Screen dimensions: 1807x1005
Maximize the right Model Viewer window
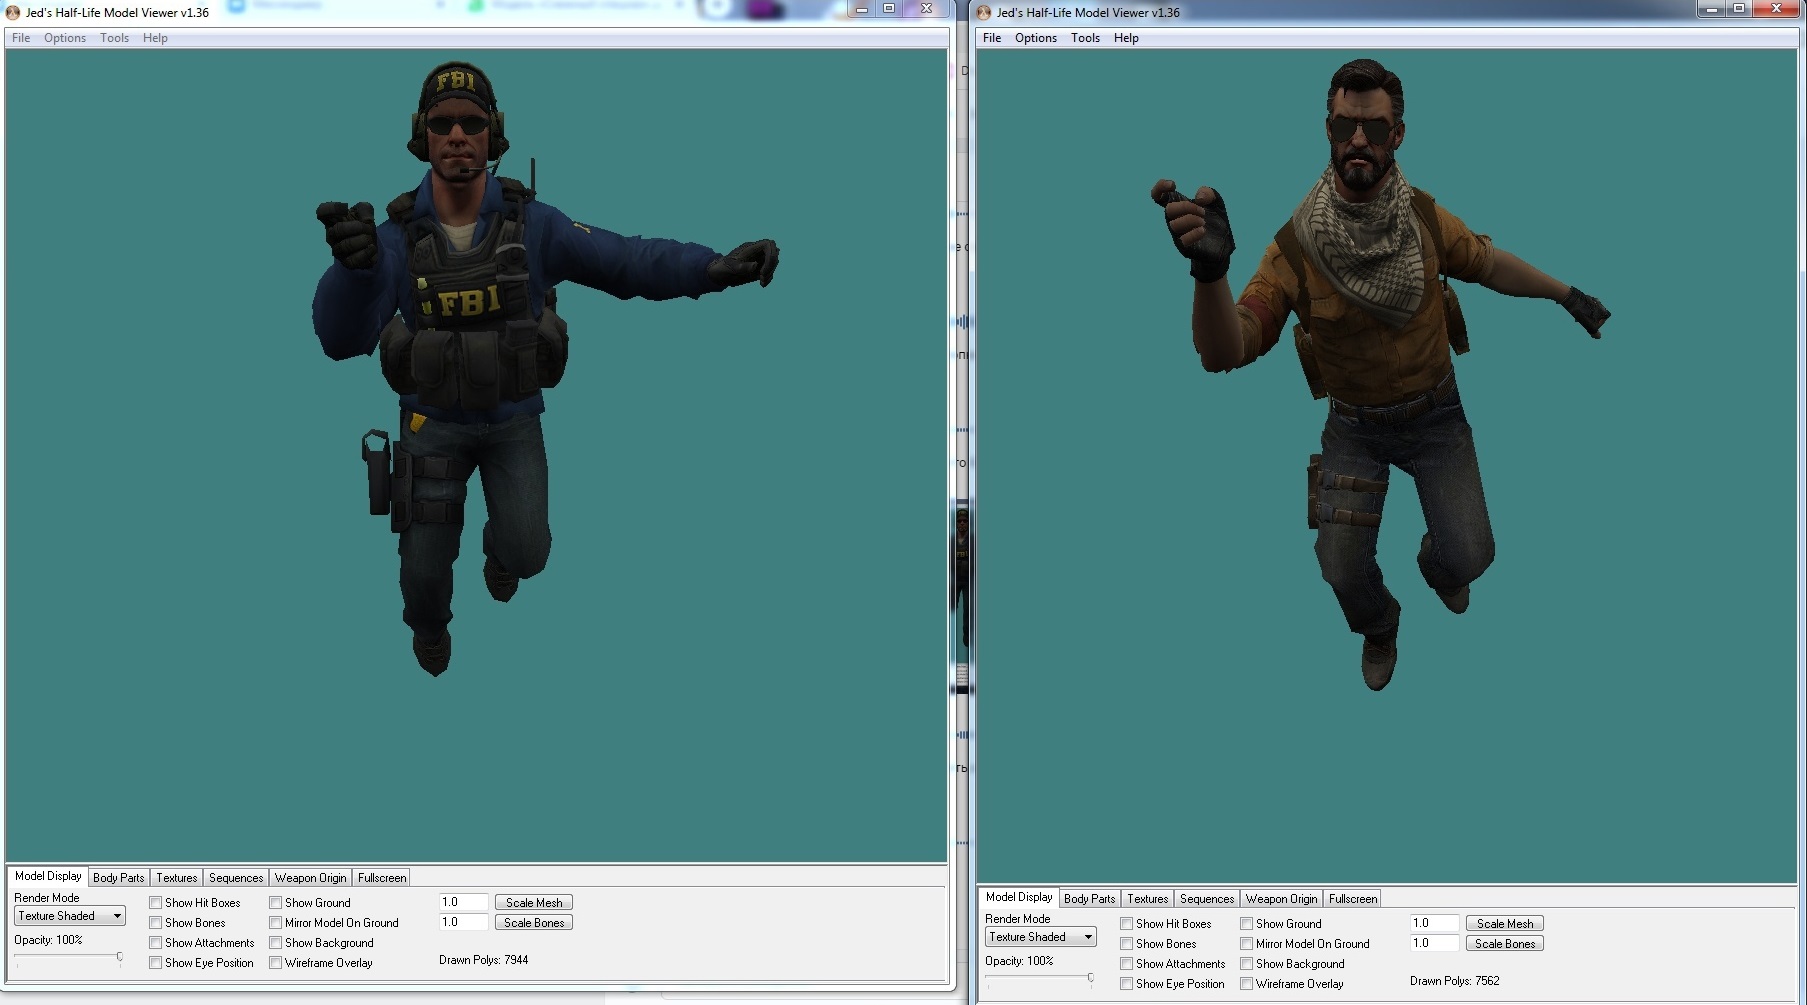(x=1739, y=8)
